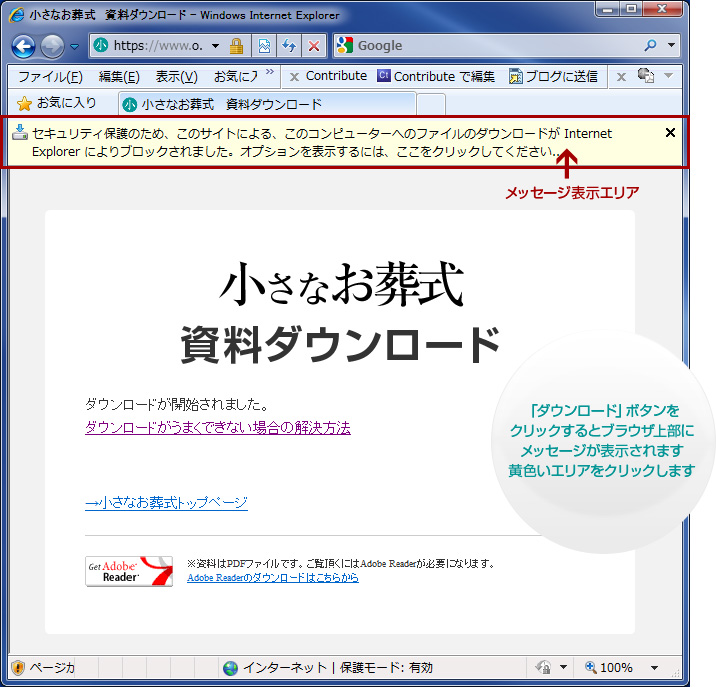The height and width of the screenshot is (687, 716).
Task: Open the お気に入り favorites star button
Action: coord(57,103)
